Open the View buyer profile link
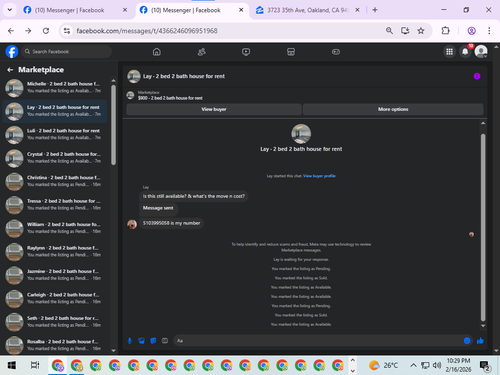Viewport: 500px width, 375px height. coord(319,176)
